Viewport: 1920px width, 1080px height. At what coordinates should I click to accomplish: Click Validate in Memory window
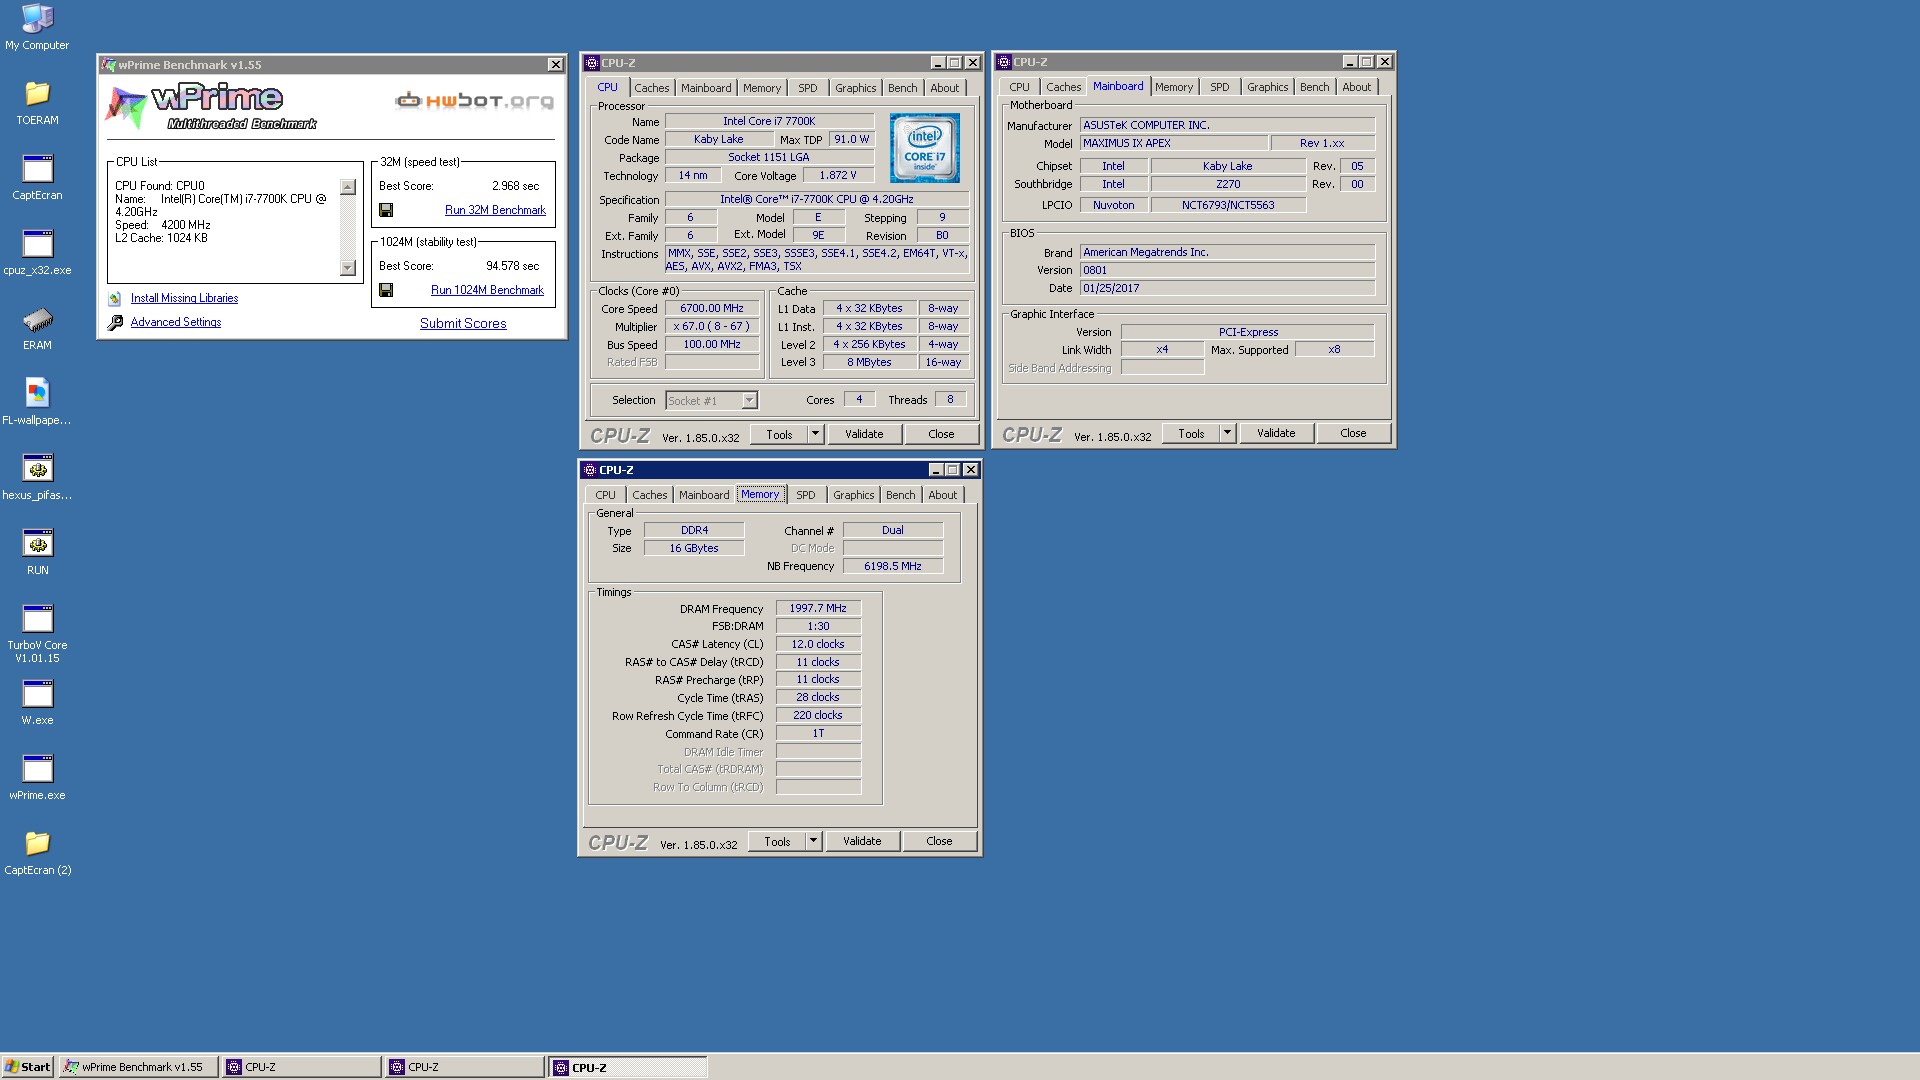[x=862, y=841]
